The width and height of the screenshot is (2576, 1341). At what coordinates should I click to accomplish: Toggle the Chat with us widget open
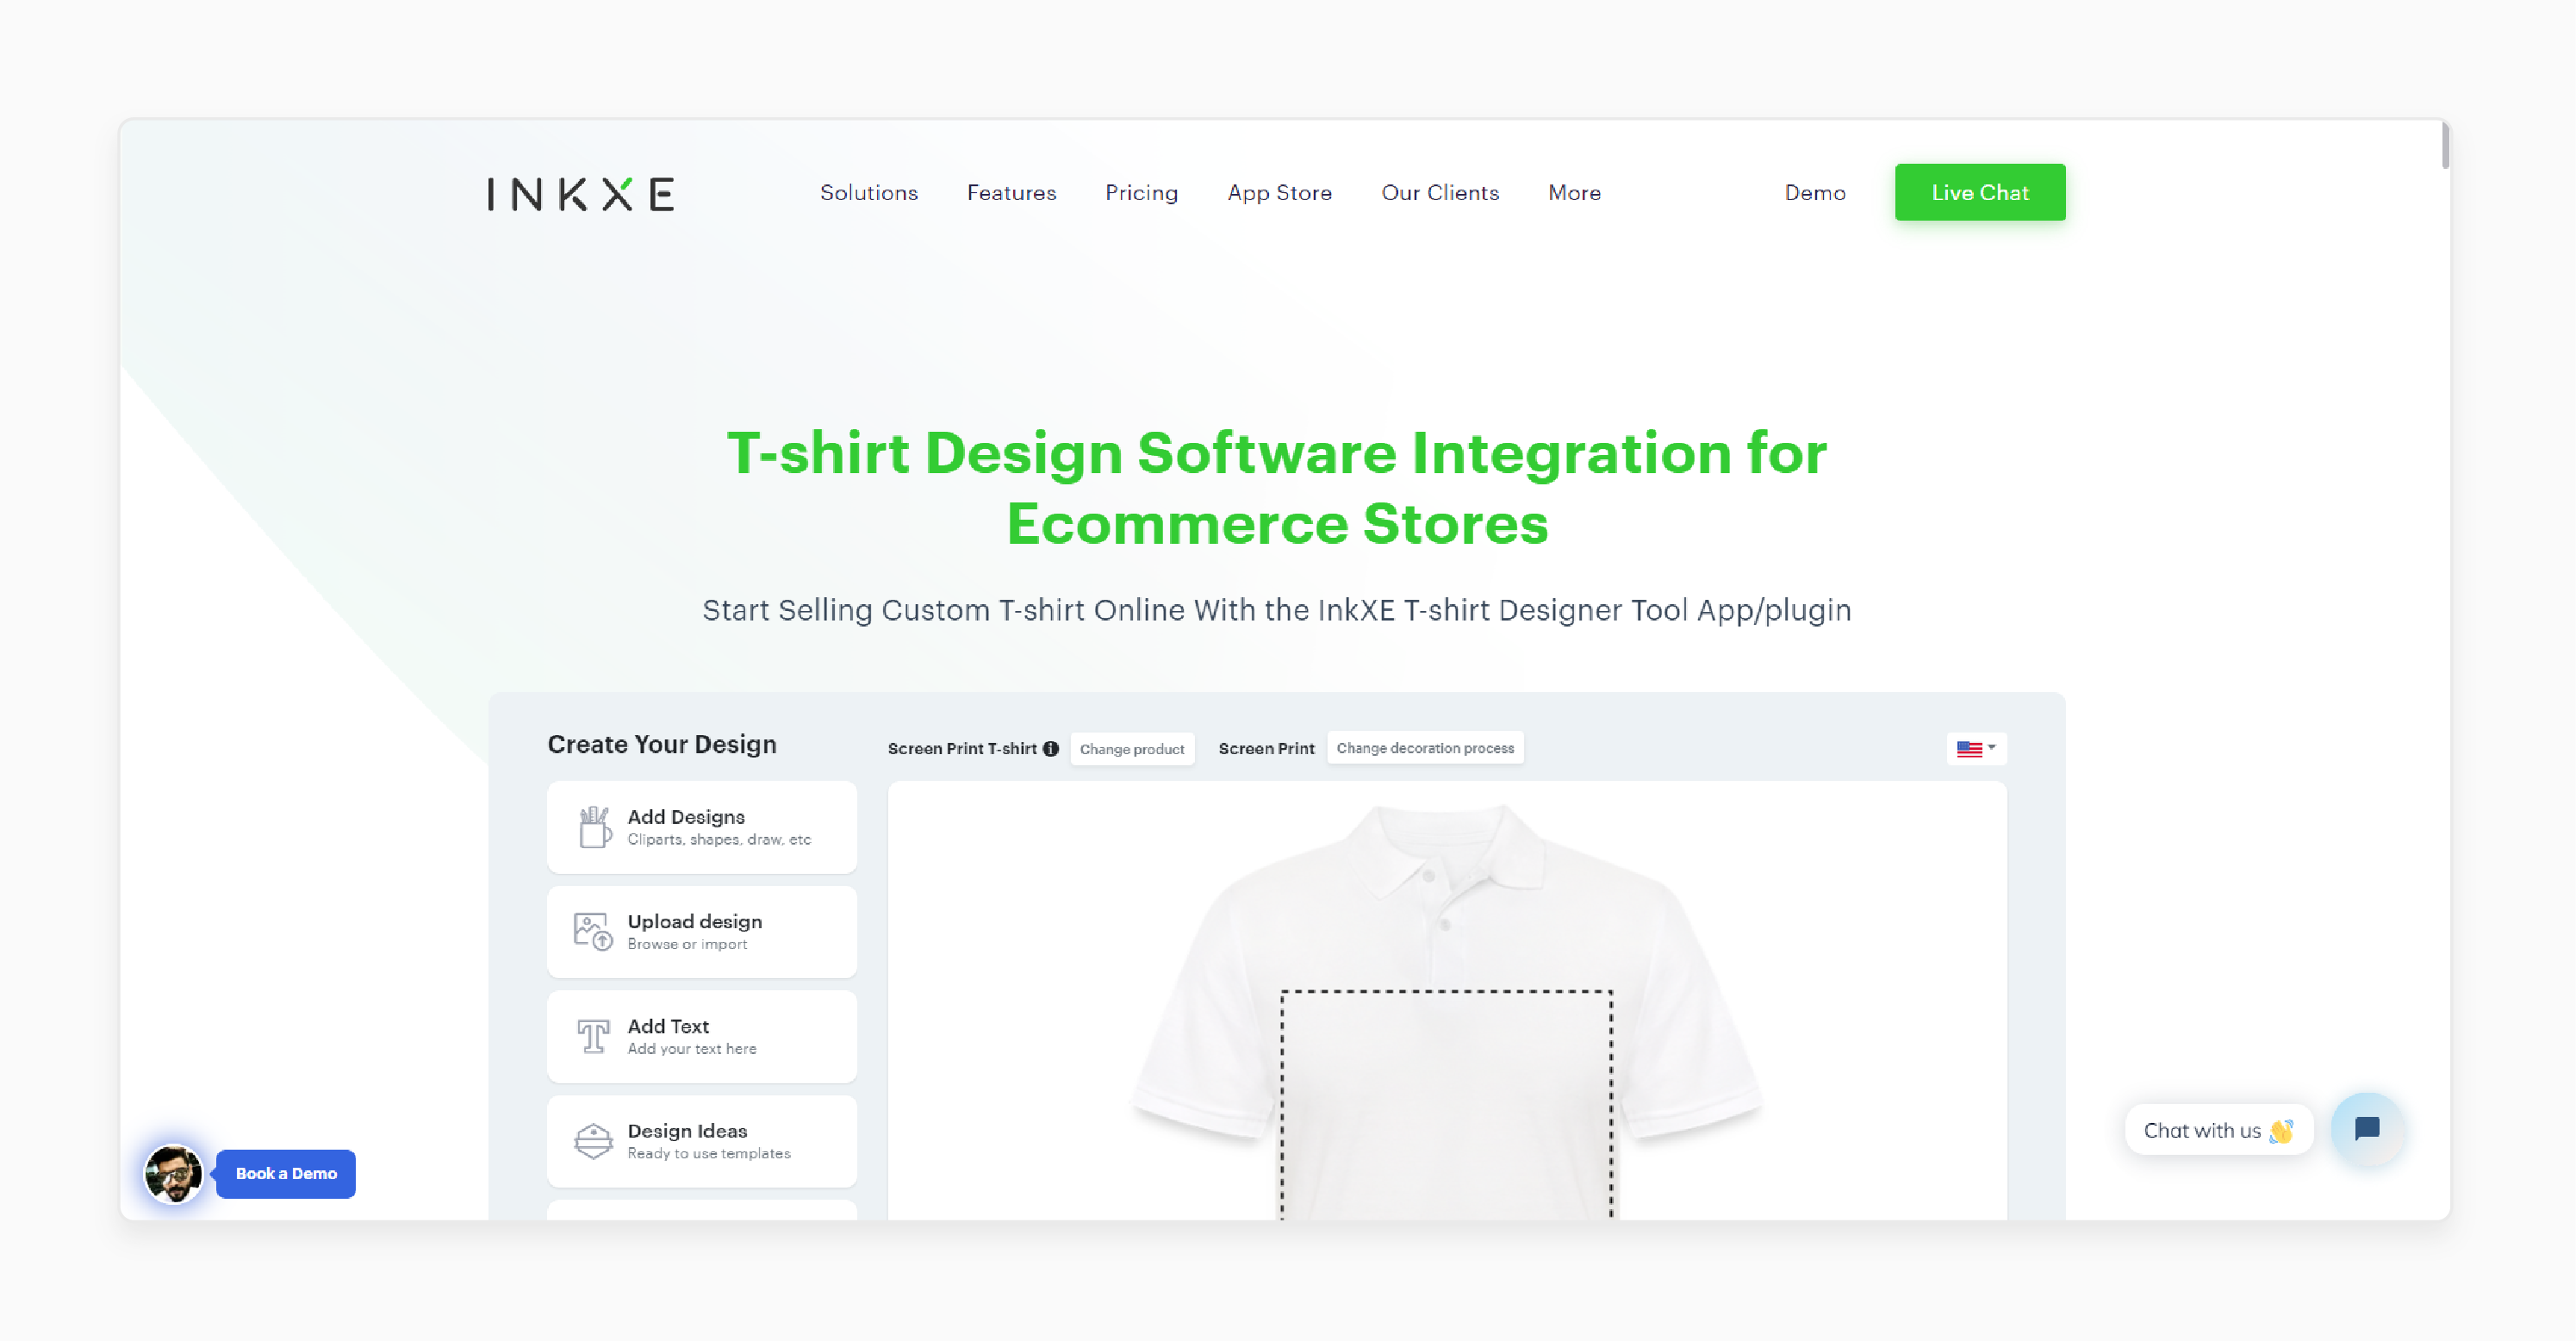(2367, 1128)
